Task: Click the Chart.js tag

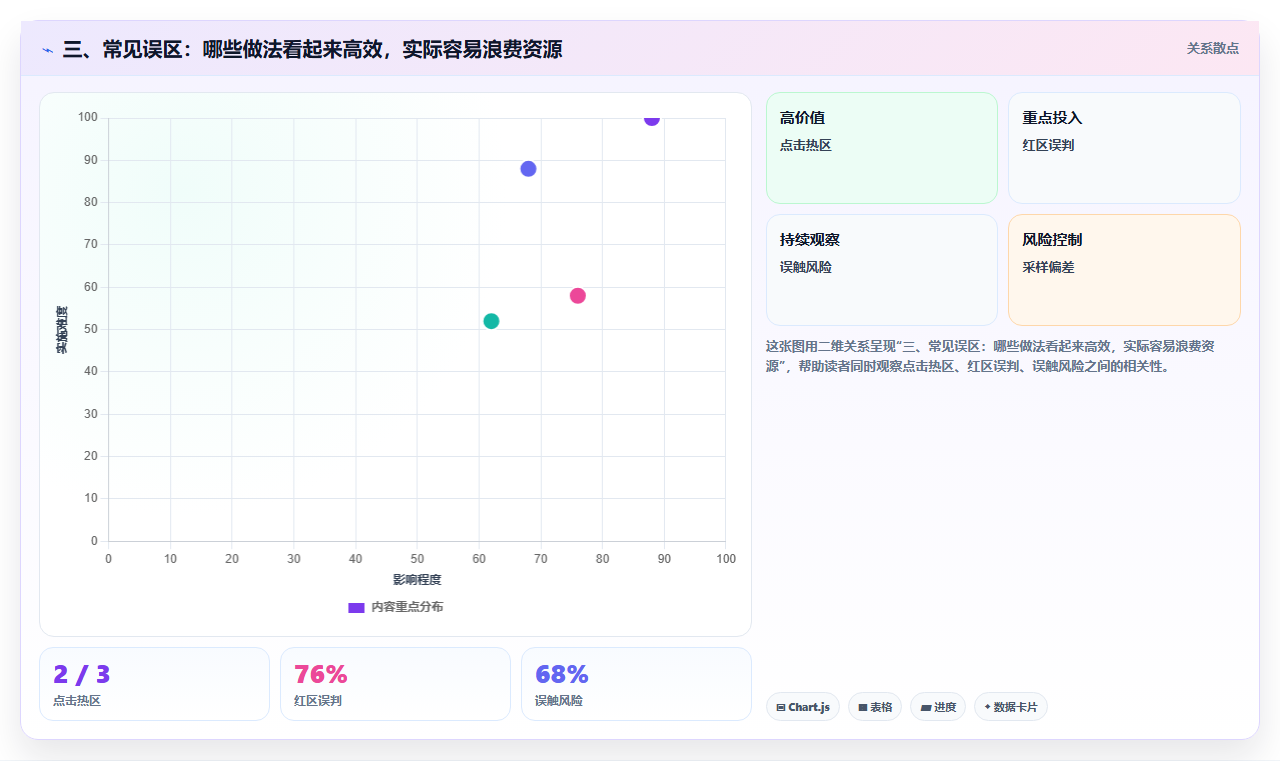Action: coord(803,707)
